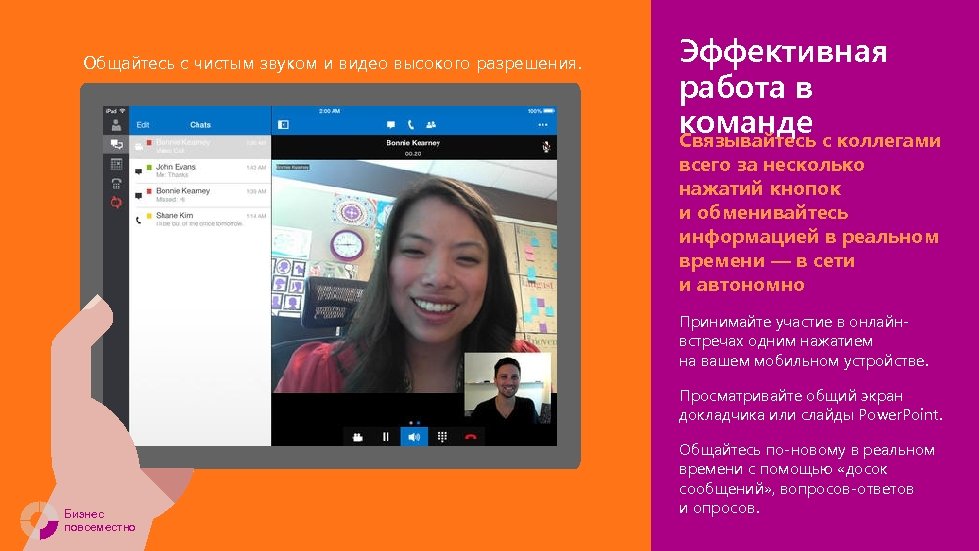Toggle the side panel icon in the call header
The width and height of the screenshot is (979, 551).
pyautogui.click(x=283, y=125)
